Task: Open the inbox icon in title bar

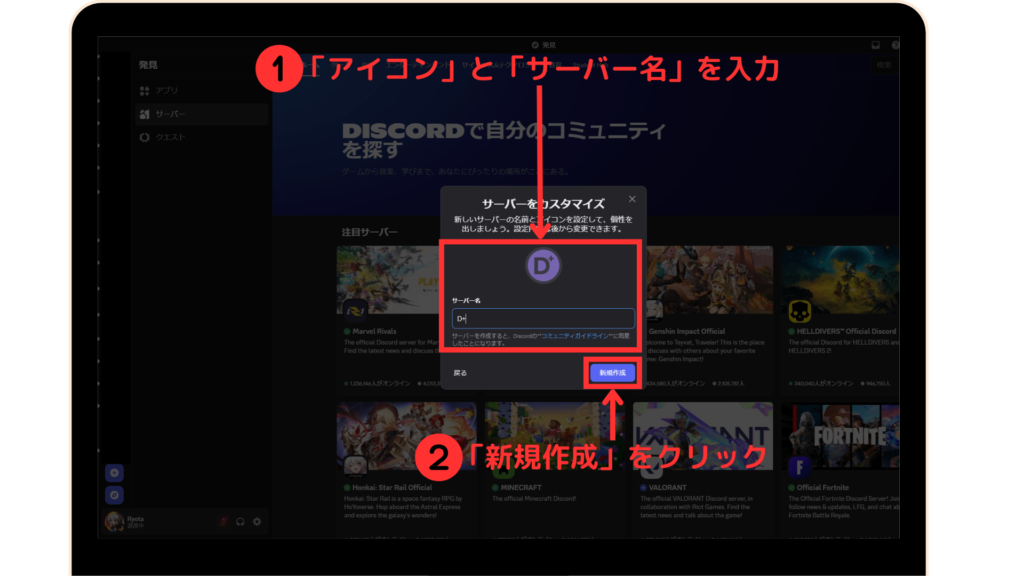Action: pyautogui.click(x=876, y=45)
